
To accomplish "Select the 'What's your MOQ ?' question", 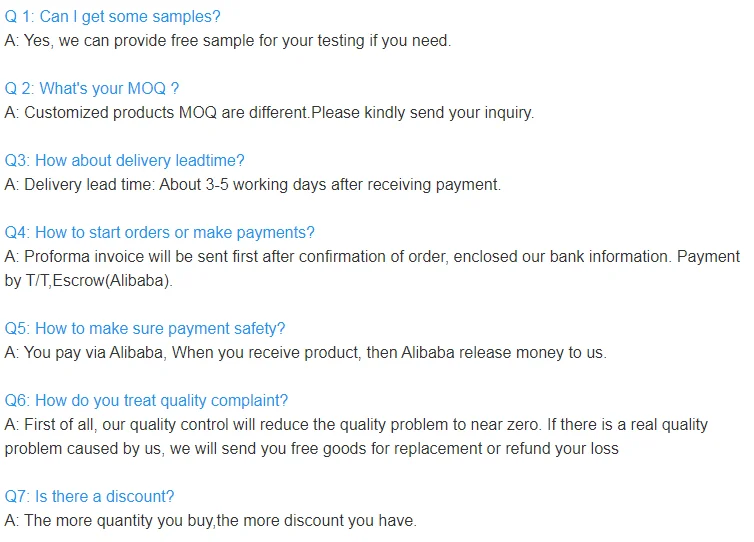I will coord(92,89).
